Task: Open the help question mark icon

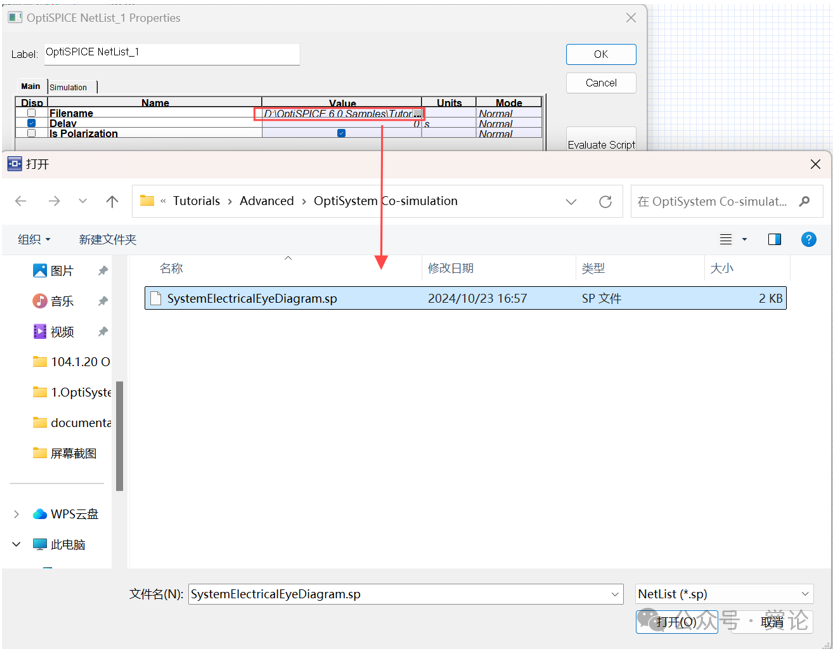Action: [808, 240]
